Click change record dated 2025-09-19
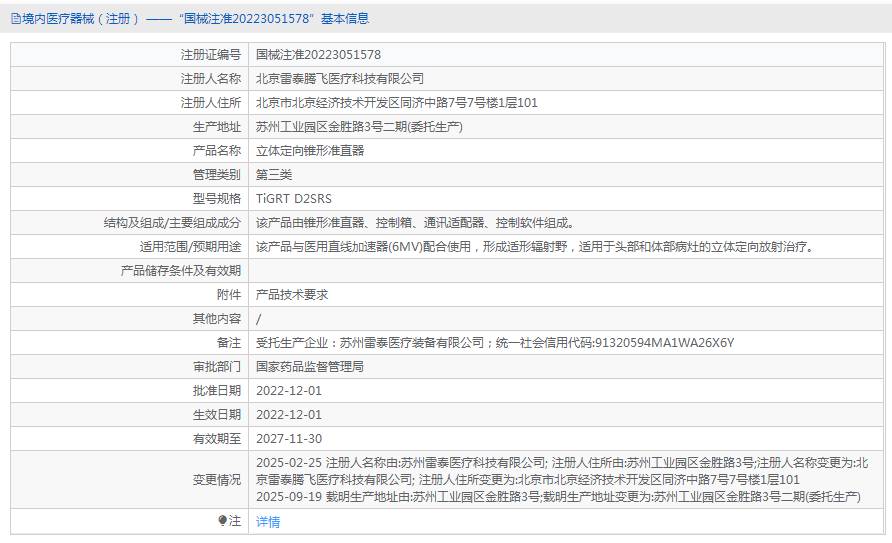 pos(558,496)
